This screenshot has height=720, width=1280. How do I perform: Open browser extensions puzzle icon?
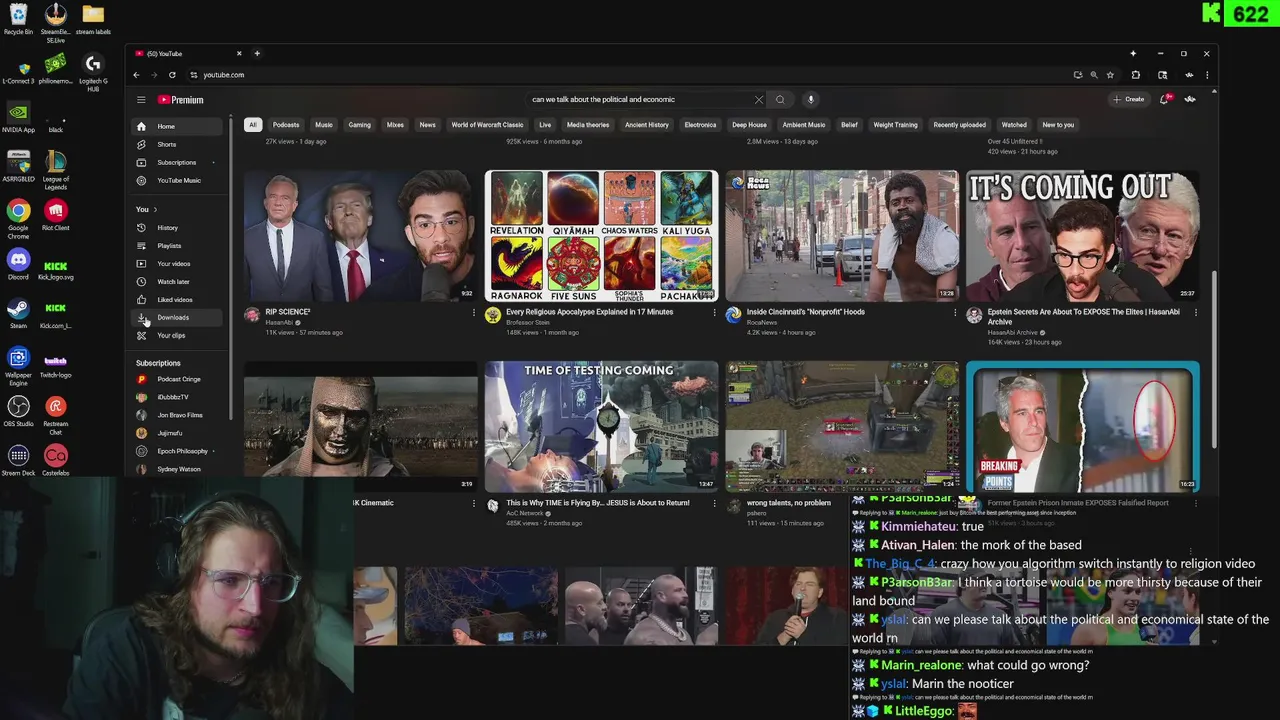[x=1135, y=75]
